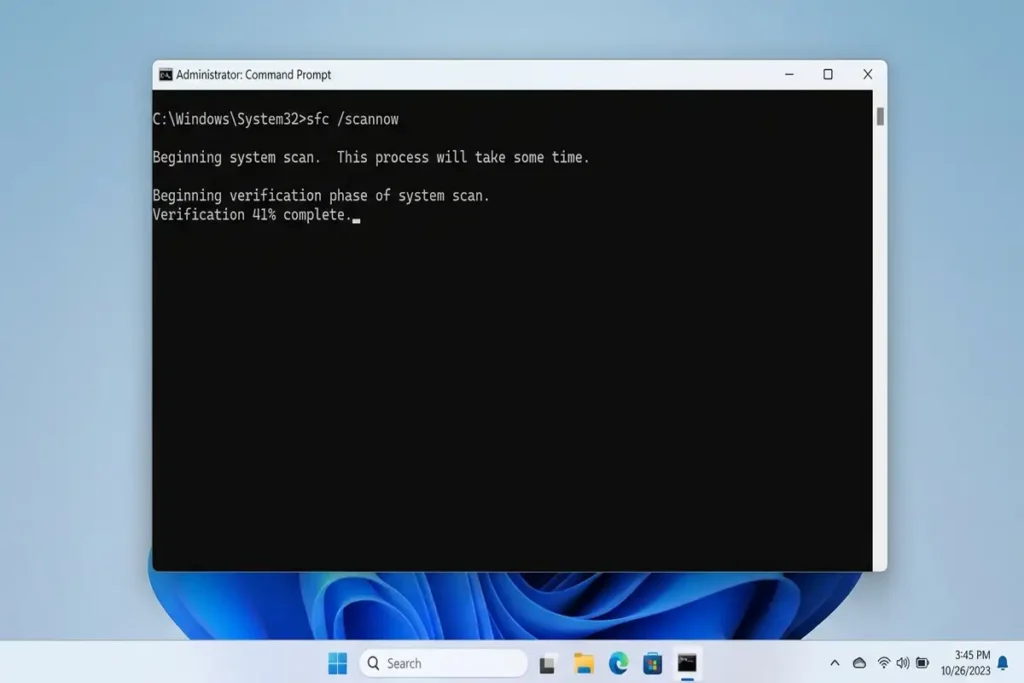The height and width of the screenshot is (683, 1024).
Task: Click the battery status icon
Action: coord(922,663)
